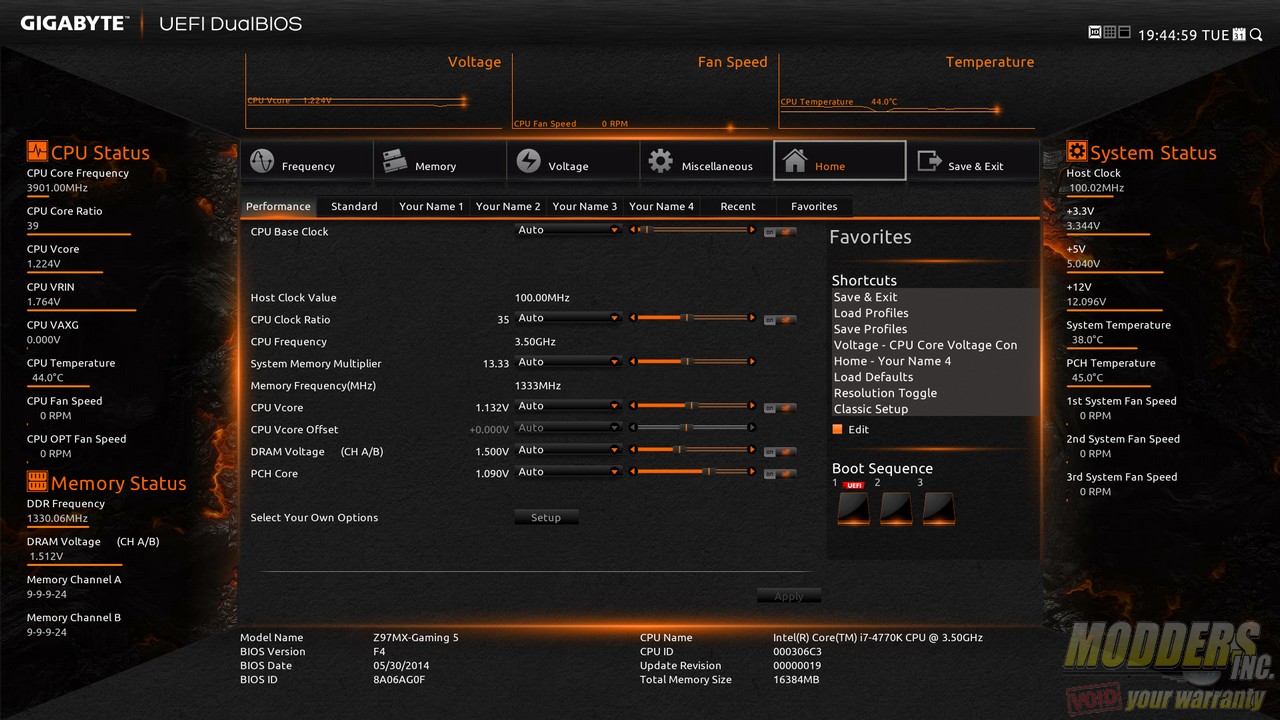Open the Frequency section with the gauge icon
This screenshot has width=1280, height=720.
coord(306,161)
